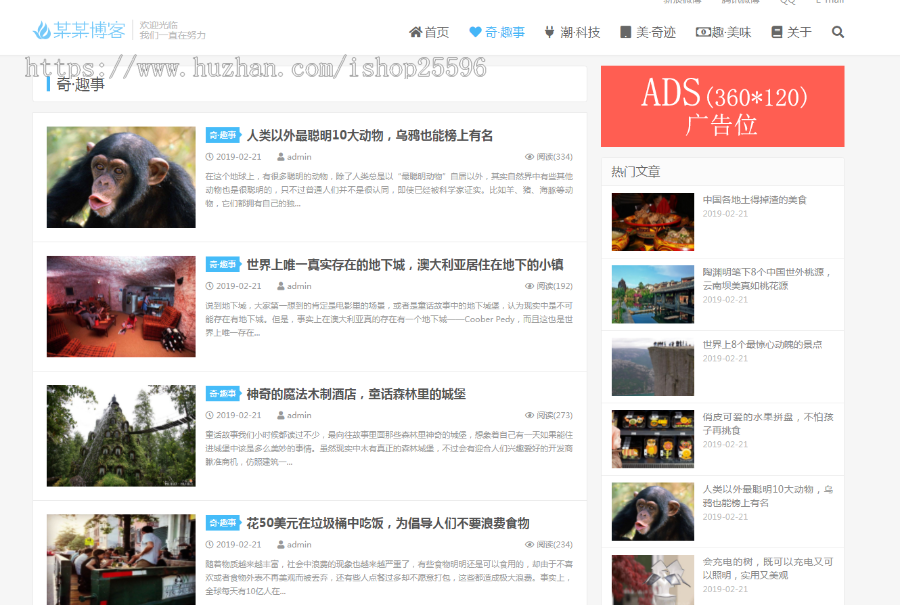
Task: Click the book icon beside 美·奇迹
Action: click(626, 32)
